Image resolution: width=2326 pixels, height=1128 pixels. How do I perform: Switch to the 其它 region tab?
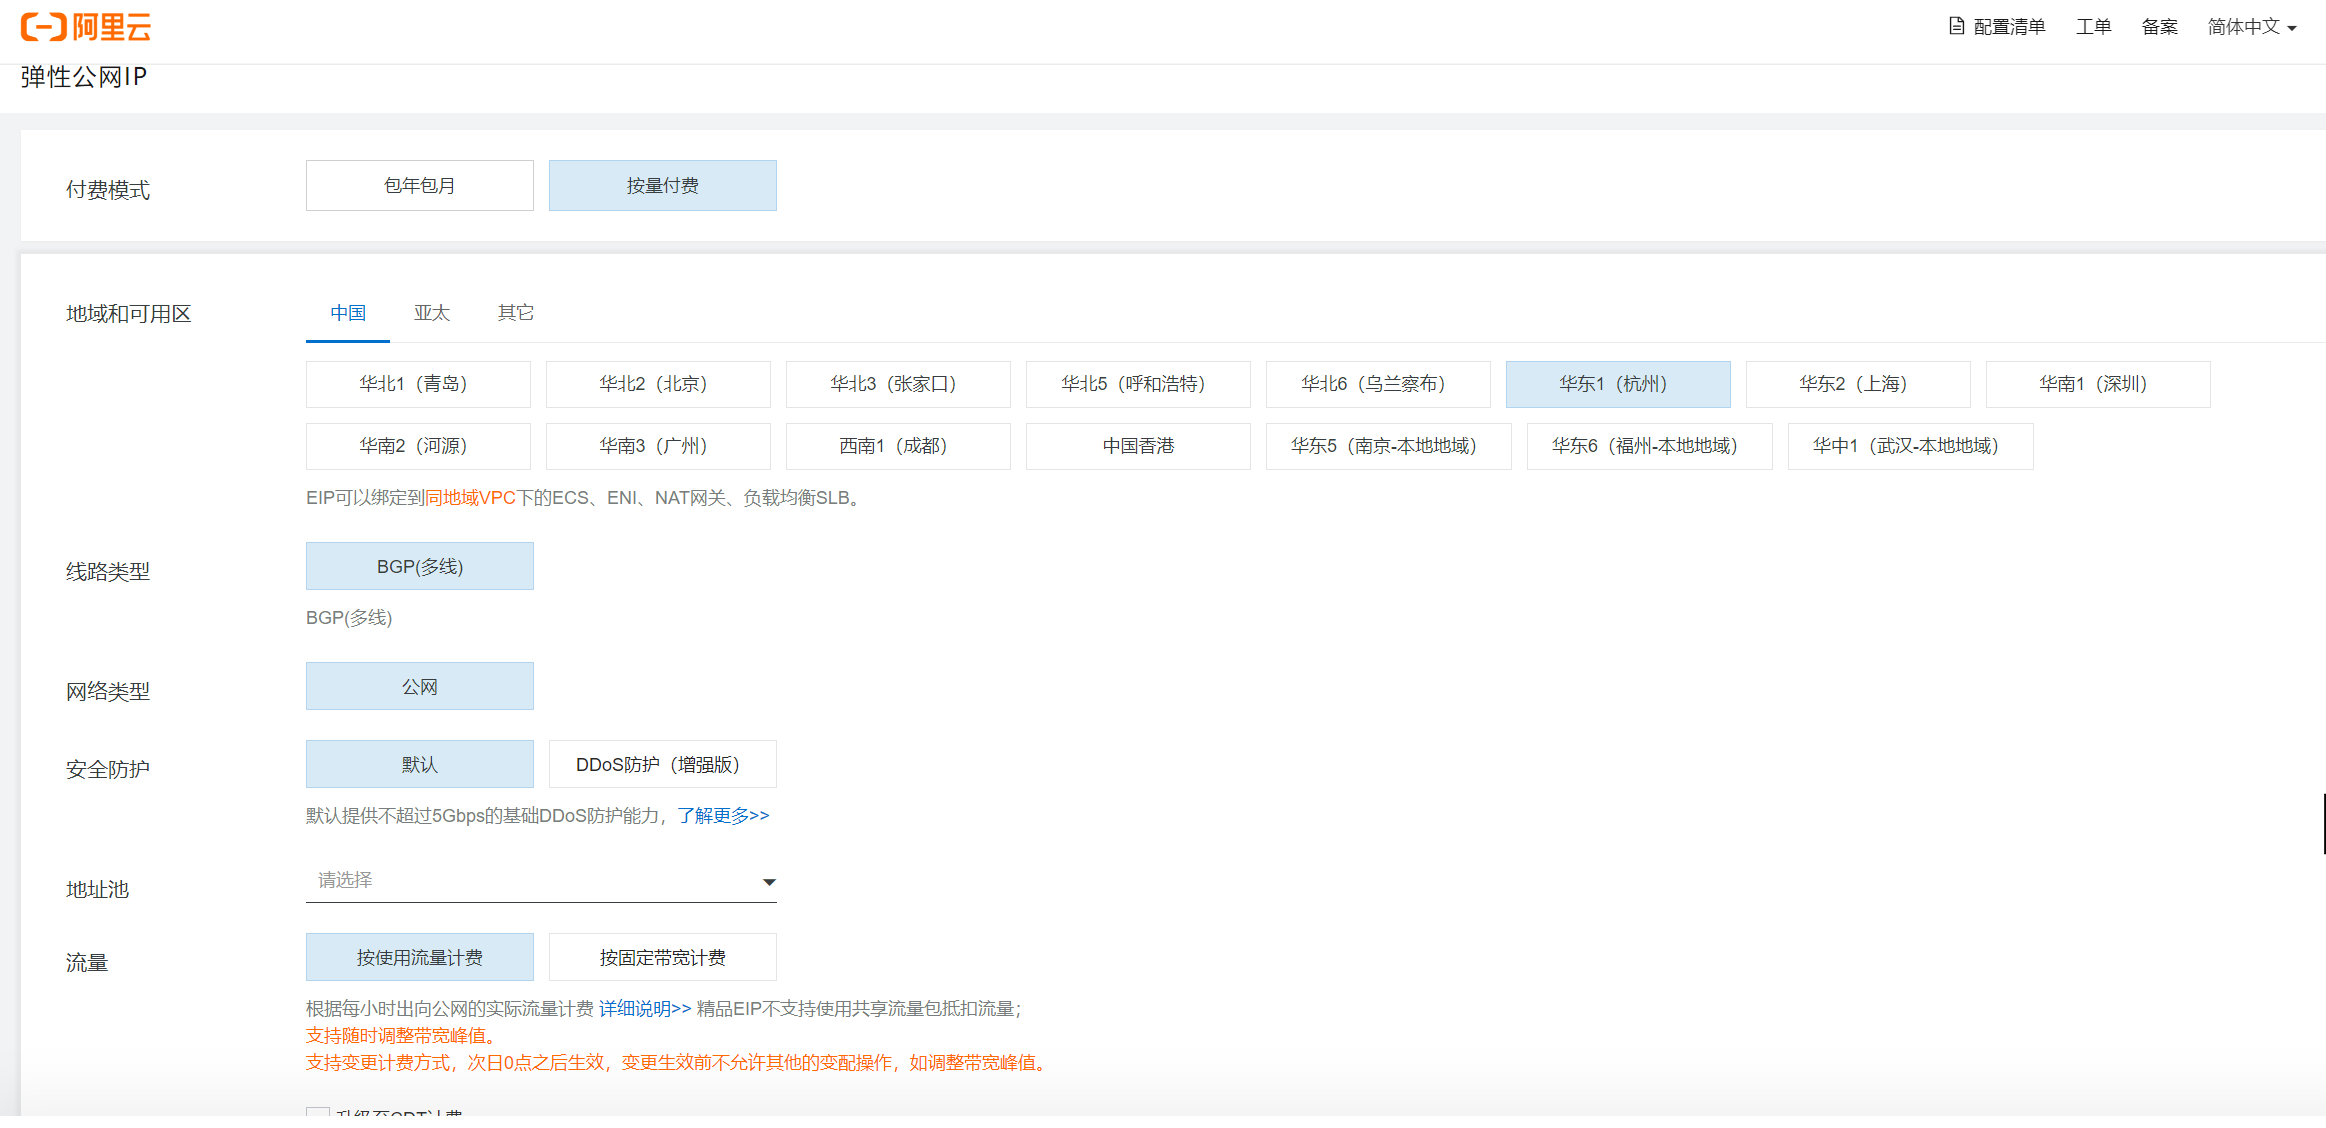(x=515, y=313)
